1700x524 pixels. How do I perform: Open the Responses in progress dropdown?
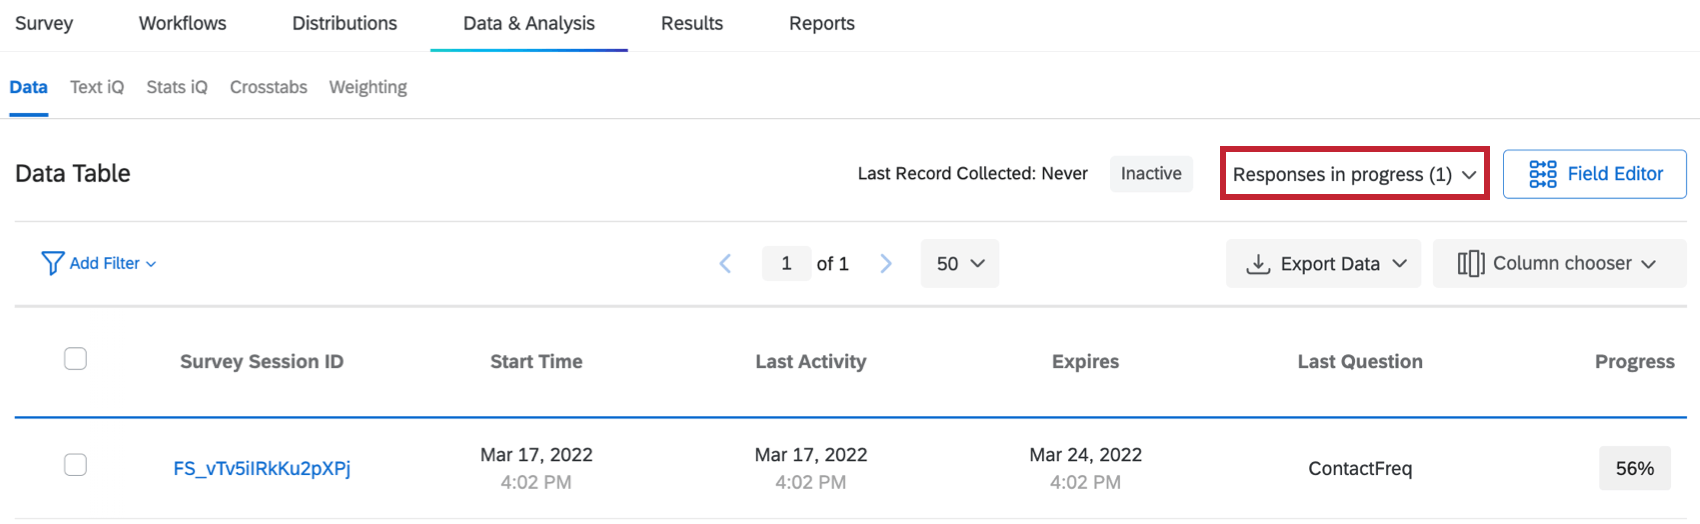coord(1354,174)
